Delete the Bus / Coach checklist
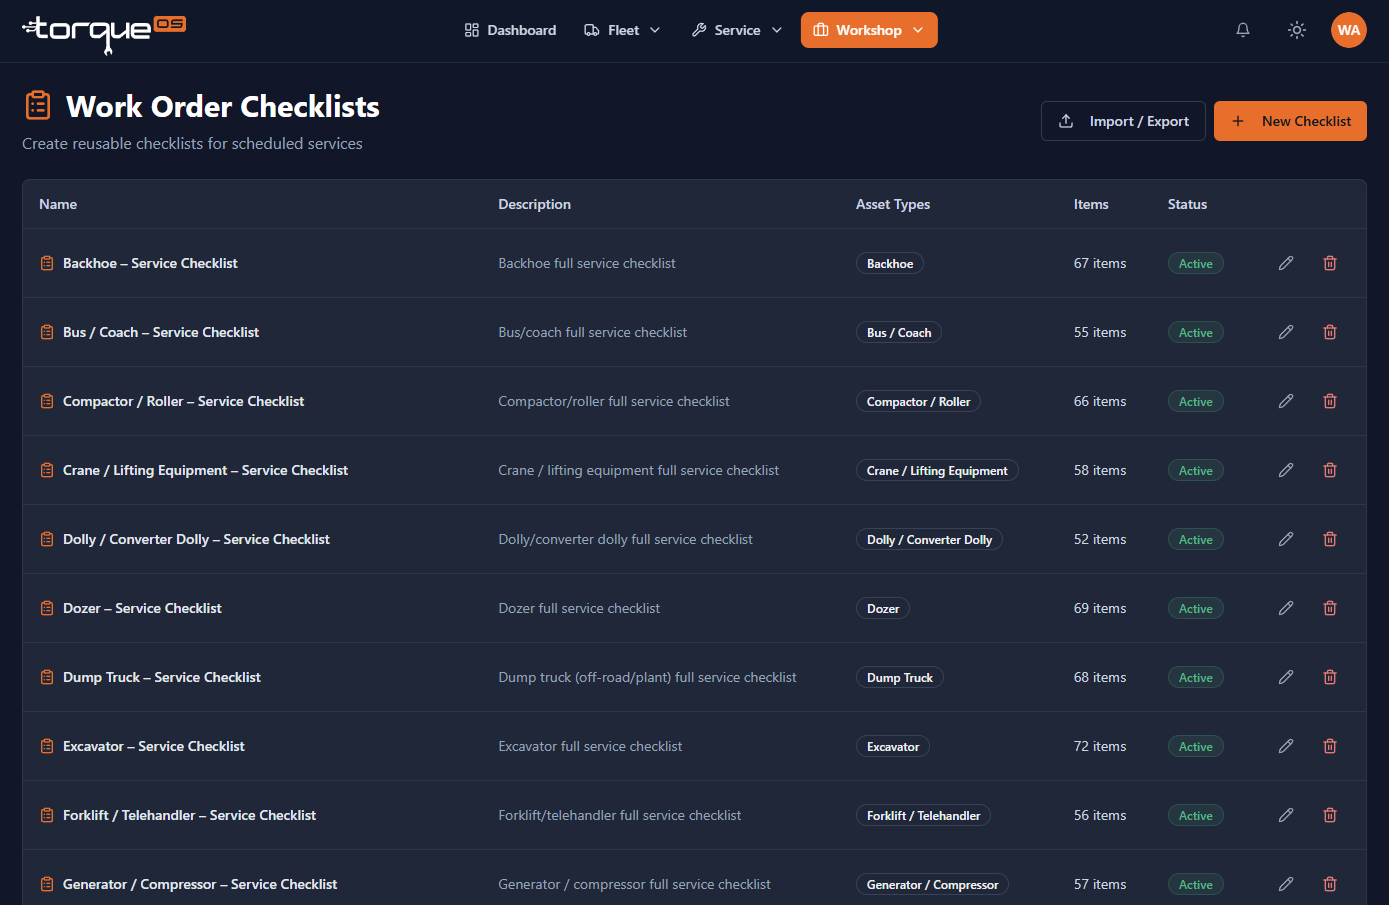This screenshot has width=1389, height=905. click(x=1330, y=332)
